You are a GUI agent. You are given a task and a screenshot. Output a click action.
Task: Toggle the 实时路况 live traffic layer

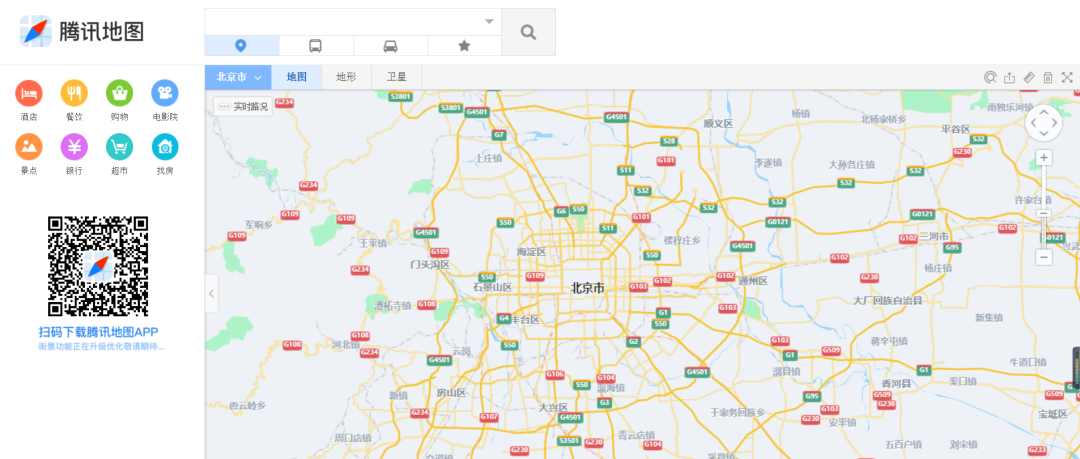pyautogui.click(x=243, y=107)
